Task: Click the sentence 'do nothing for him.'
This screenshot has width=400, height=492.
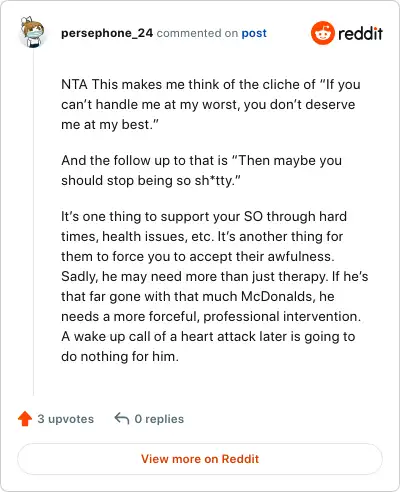Action: click(x=120, y=356)
